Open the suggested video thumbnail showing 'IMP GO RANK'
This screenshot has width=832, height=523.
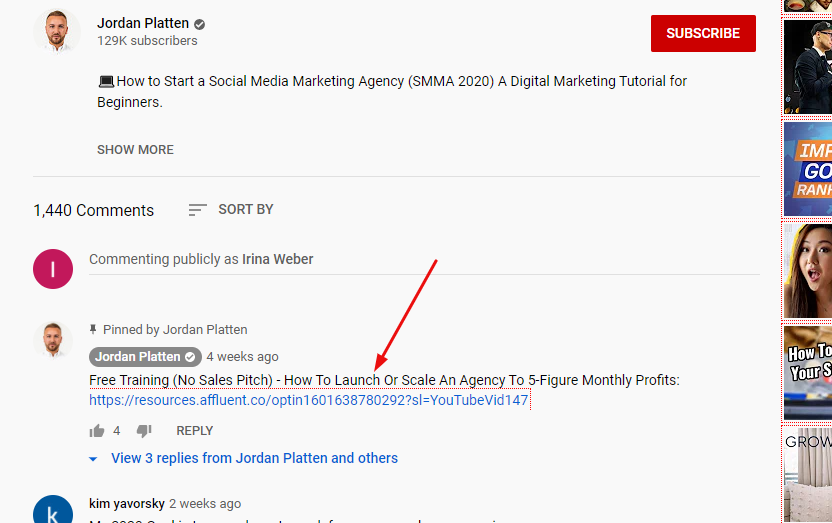808,169
